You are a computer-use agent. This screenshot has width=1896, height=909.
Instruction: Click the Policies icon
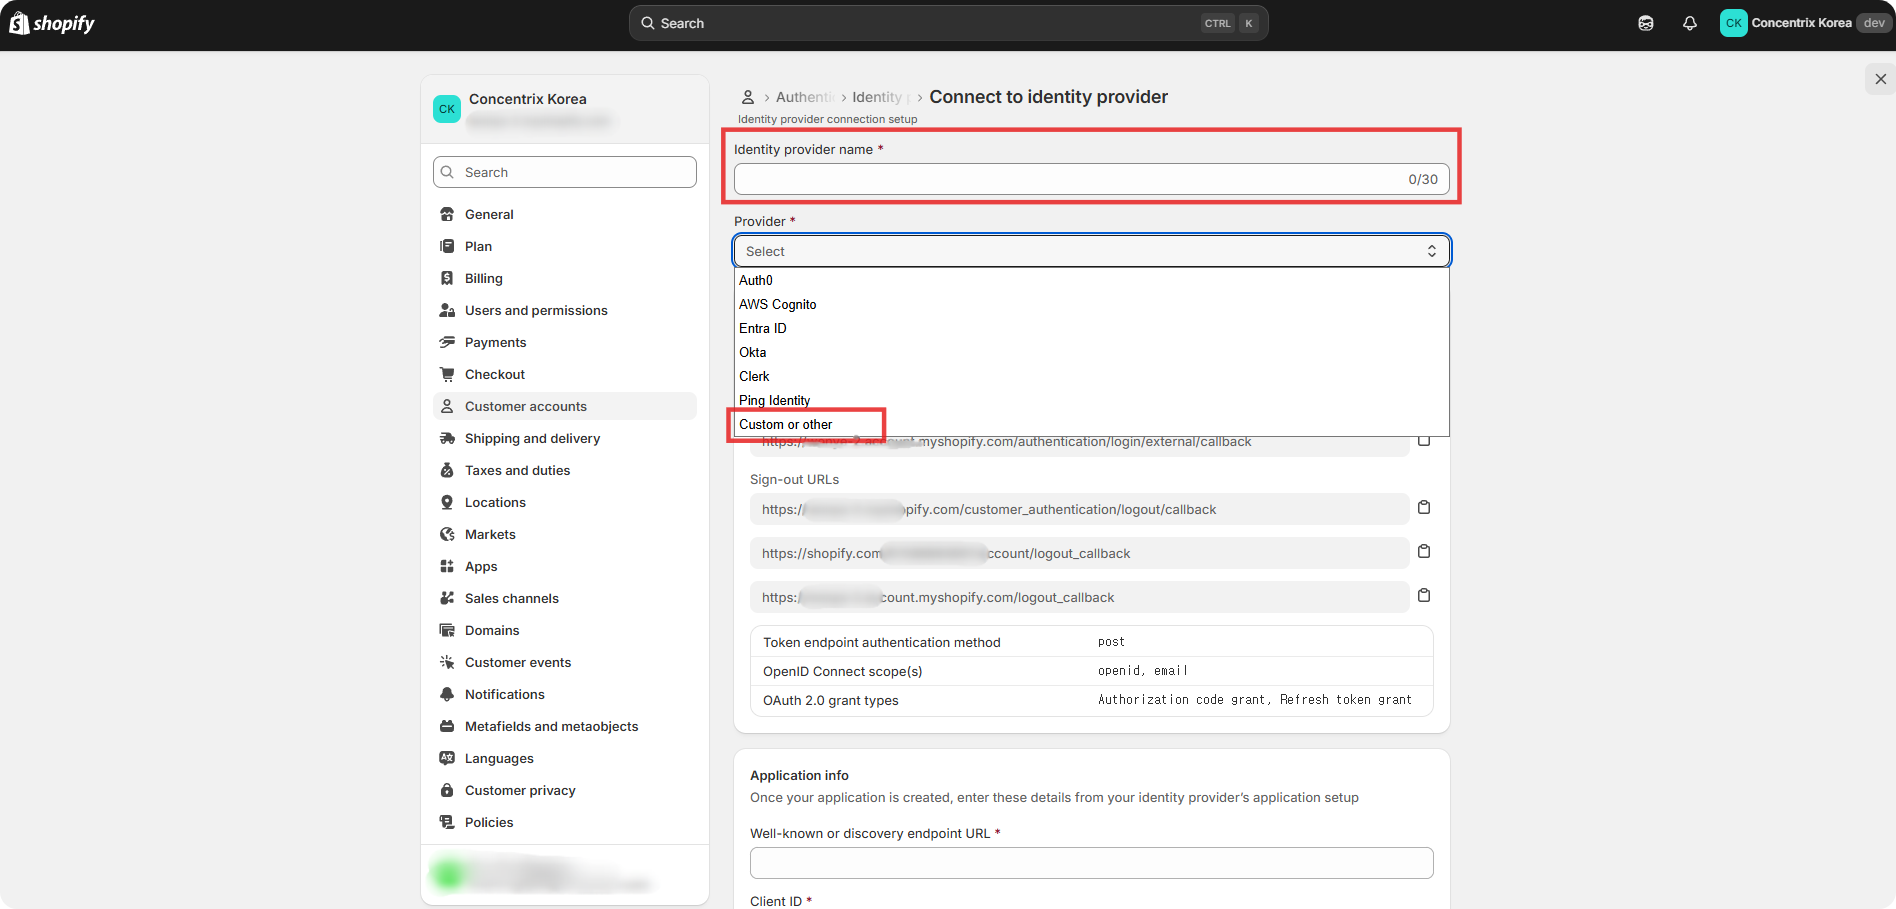(x=447, y=822)
